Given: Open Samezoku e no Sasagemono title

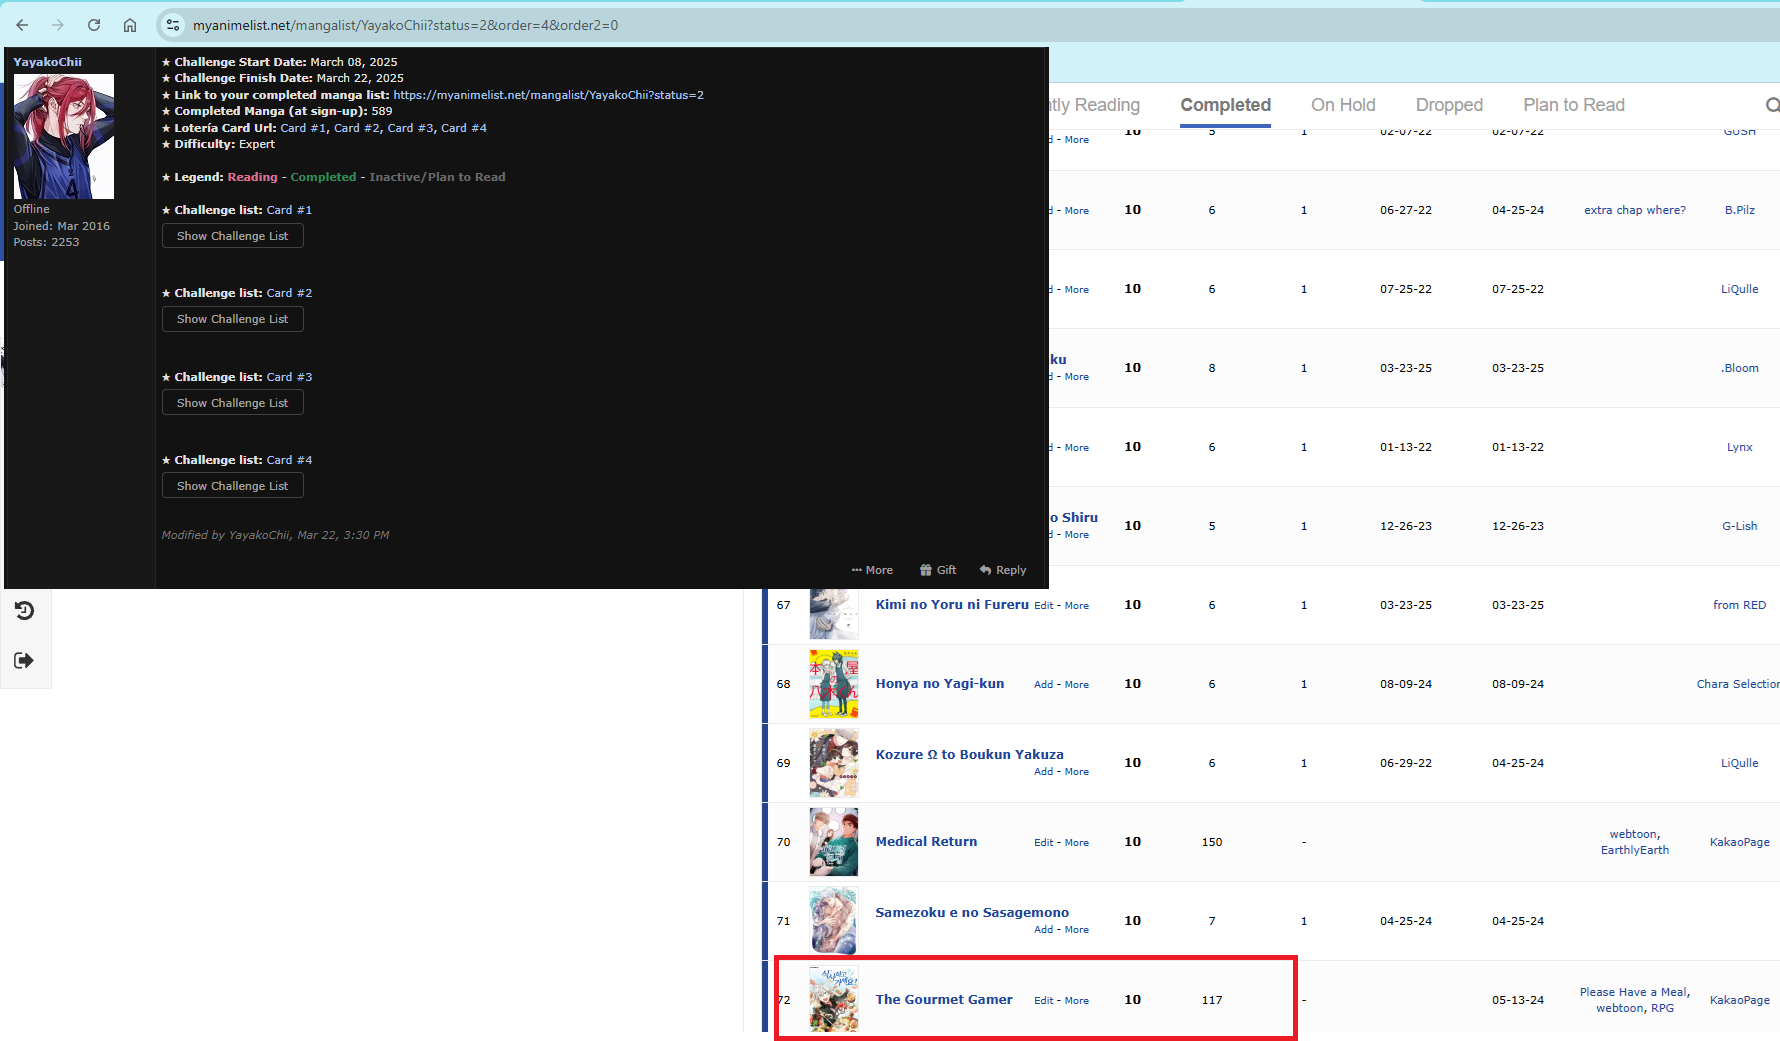Looking at the screenshot, I should [972, 913].
